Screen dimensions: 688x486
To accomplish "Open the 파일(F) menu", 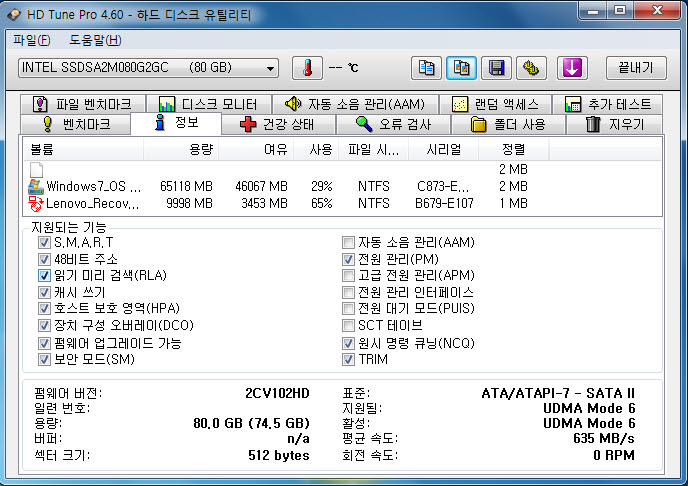I will point(32,40).
